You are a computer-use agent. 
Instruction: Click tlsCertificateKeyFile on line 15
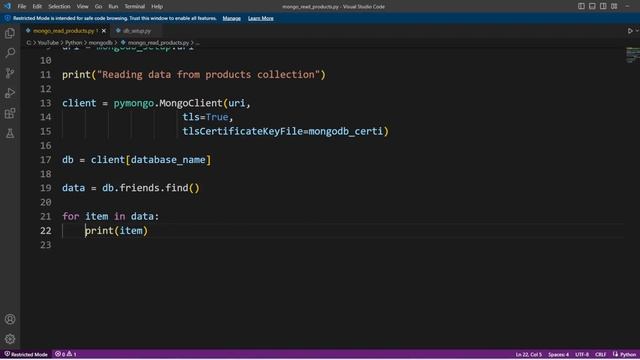pyautogui.click(x=243, y=131)
